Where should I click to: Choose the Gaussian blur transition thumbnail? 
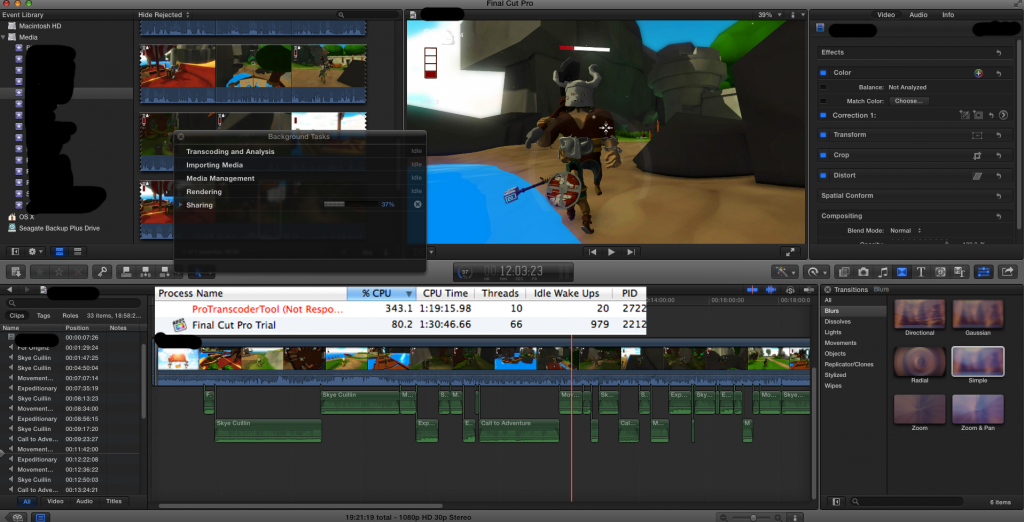pyautogui.click(x=978, y=315)
